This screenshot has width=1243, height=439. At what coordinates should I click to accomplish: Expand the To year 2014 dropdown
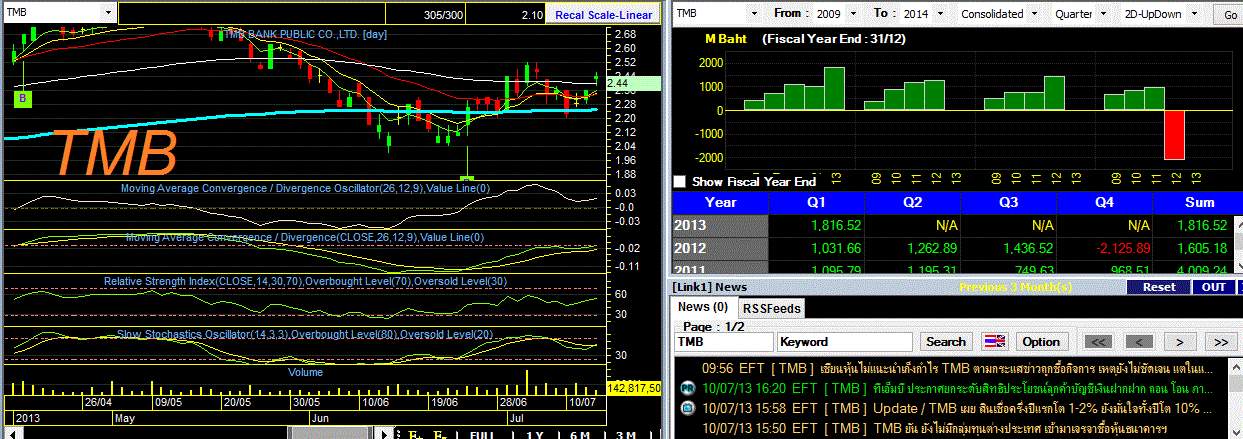pos(941,14)
